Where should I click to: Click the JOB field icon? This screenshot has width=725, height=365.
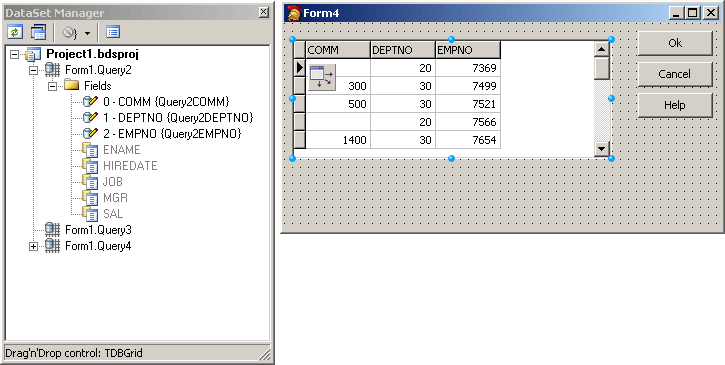click(x=90, y=182)
